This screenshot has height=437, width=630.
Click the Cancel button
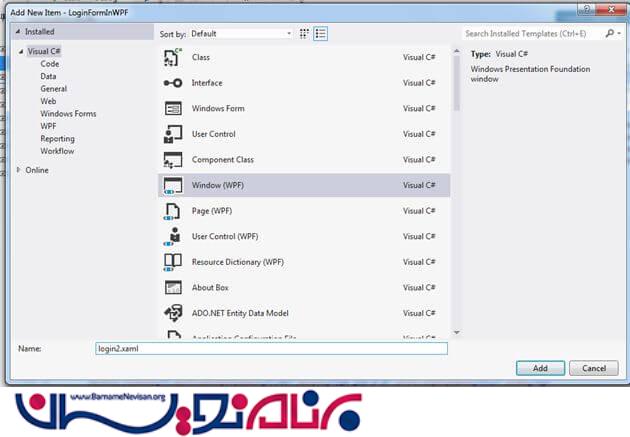click(x=594, y=368)
